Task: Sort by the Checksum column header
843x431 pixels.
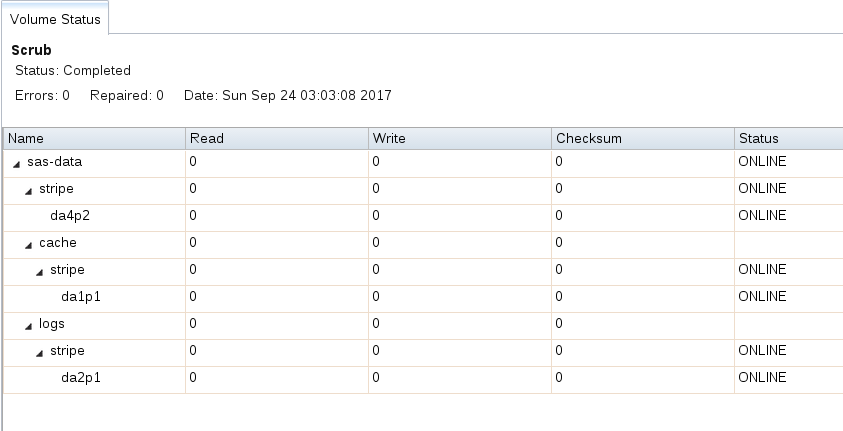Action: click(642, 139)
